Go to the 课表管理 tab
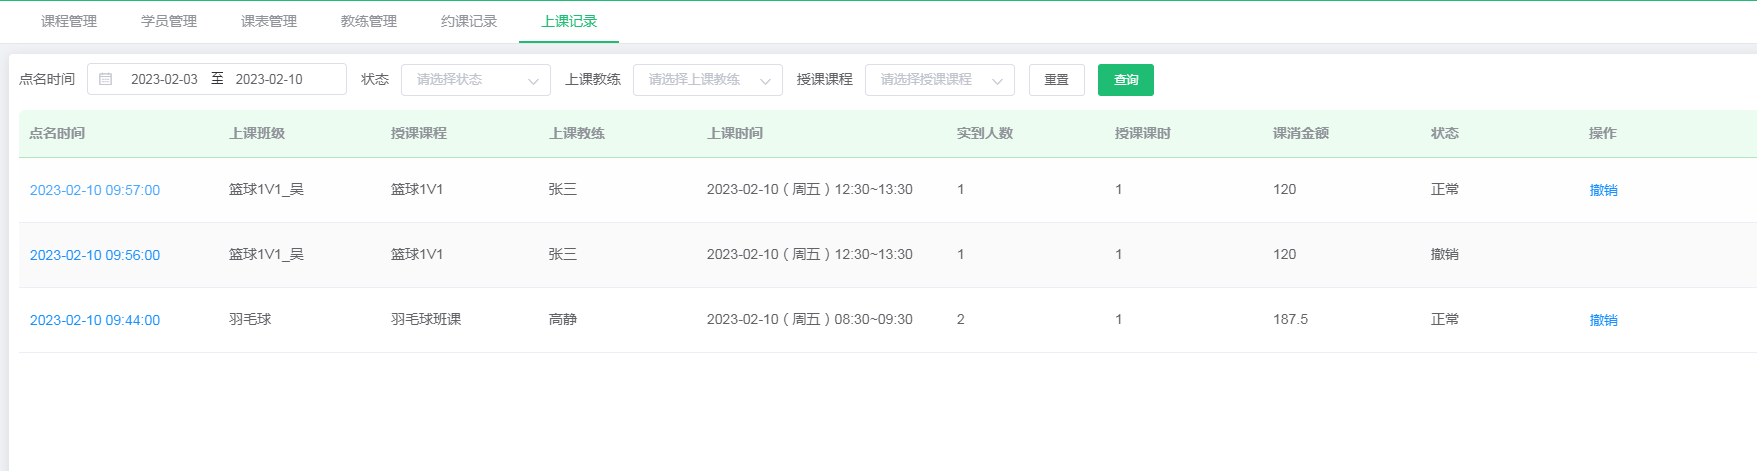Viewport: 1757px width, 471px height. pos(269,21)
